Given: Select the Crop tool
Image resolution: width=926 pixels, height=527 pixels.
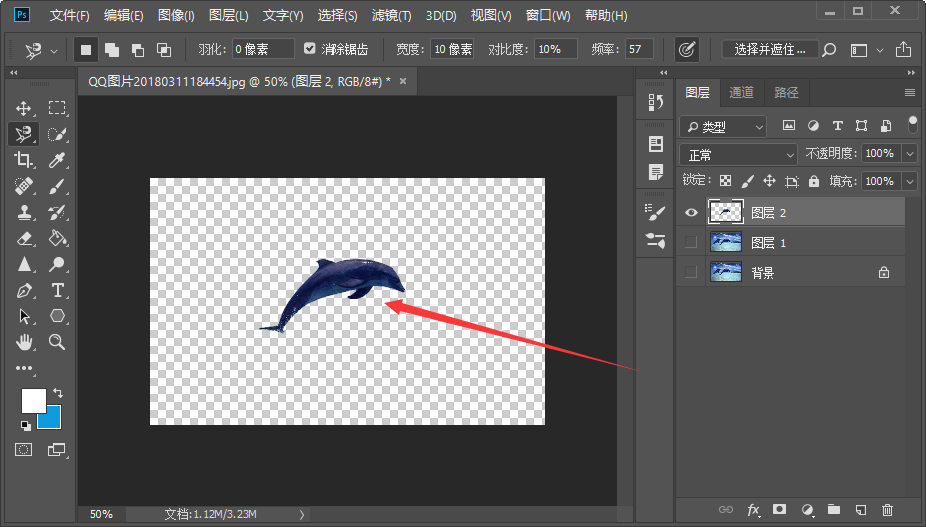Looking at the screenshot, I should [x=24, y=160].
